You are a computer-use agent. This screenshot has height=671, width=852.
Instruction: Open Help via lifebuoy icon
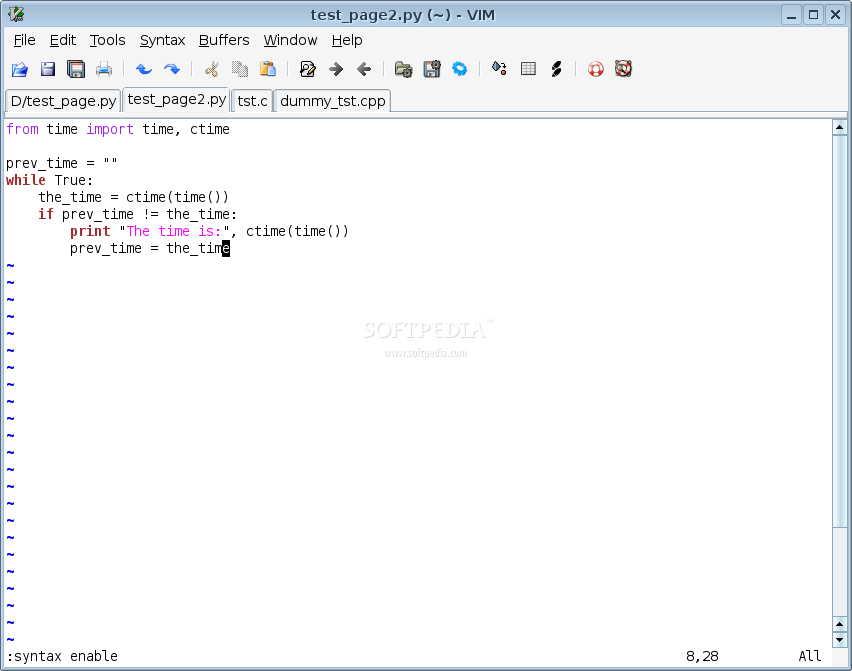tap(596, 69)
